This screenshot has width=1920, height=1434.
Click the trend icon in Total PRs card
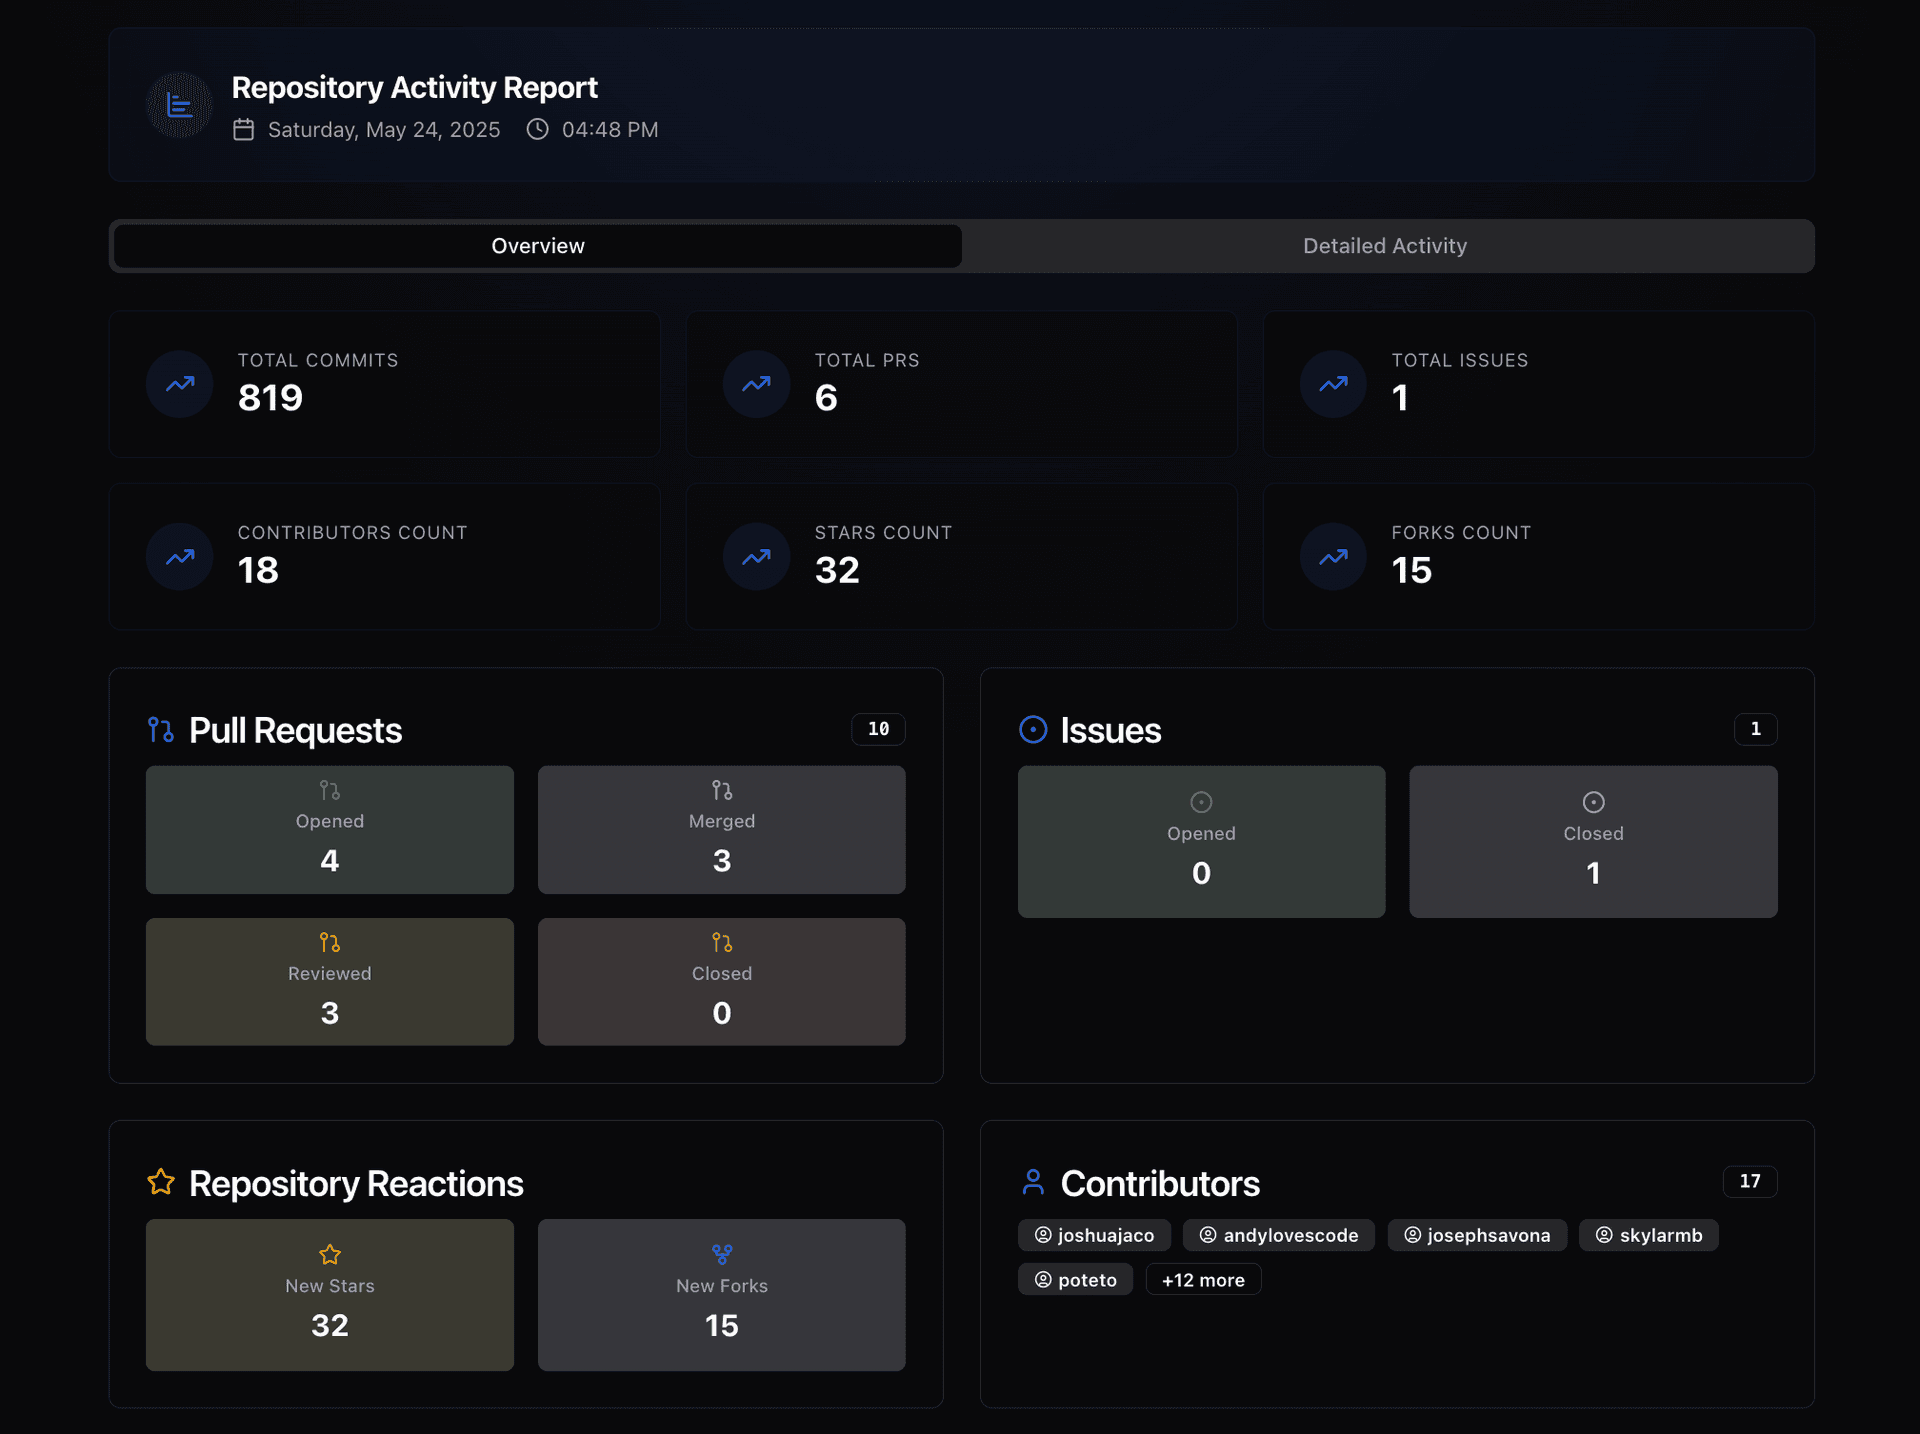(x=757, y=384)
